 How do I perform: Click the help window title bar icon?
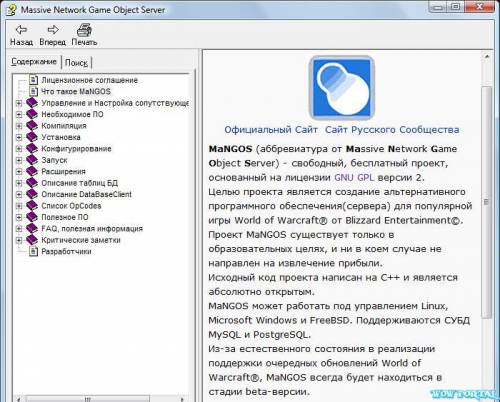click(11, 9)
